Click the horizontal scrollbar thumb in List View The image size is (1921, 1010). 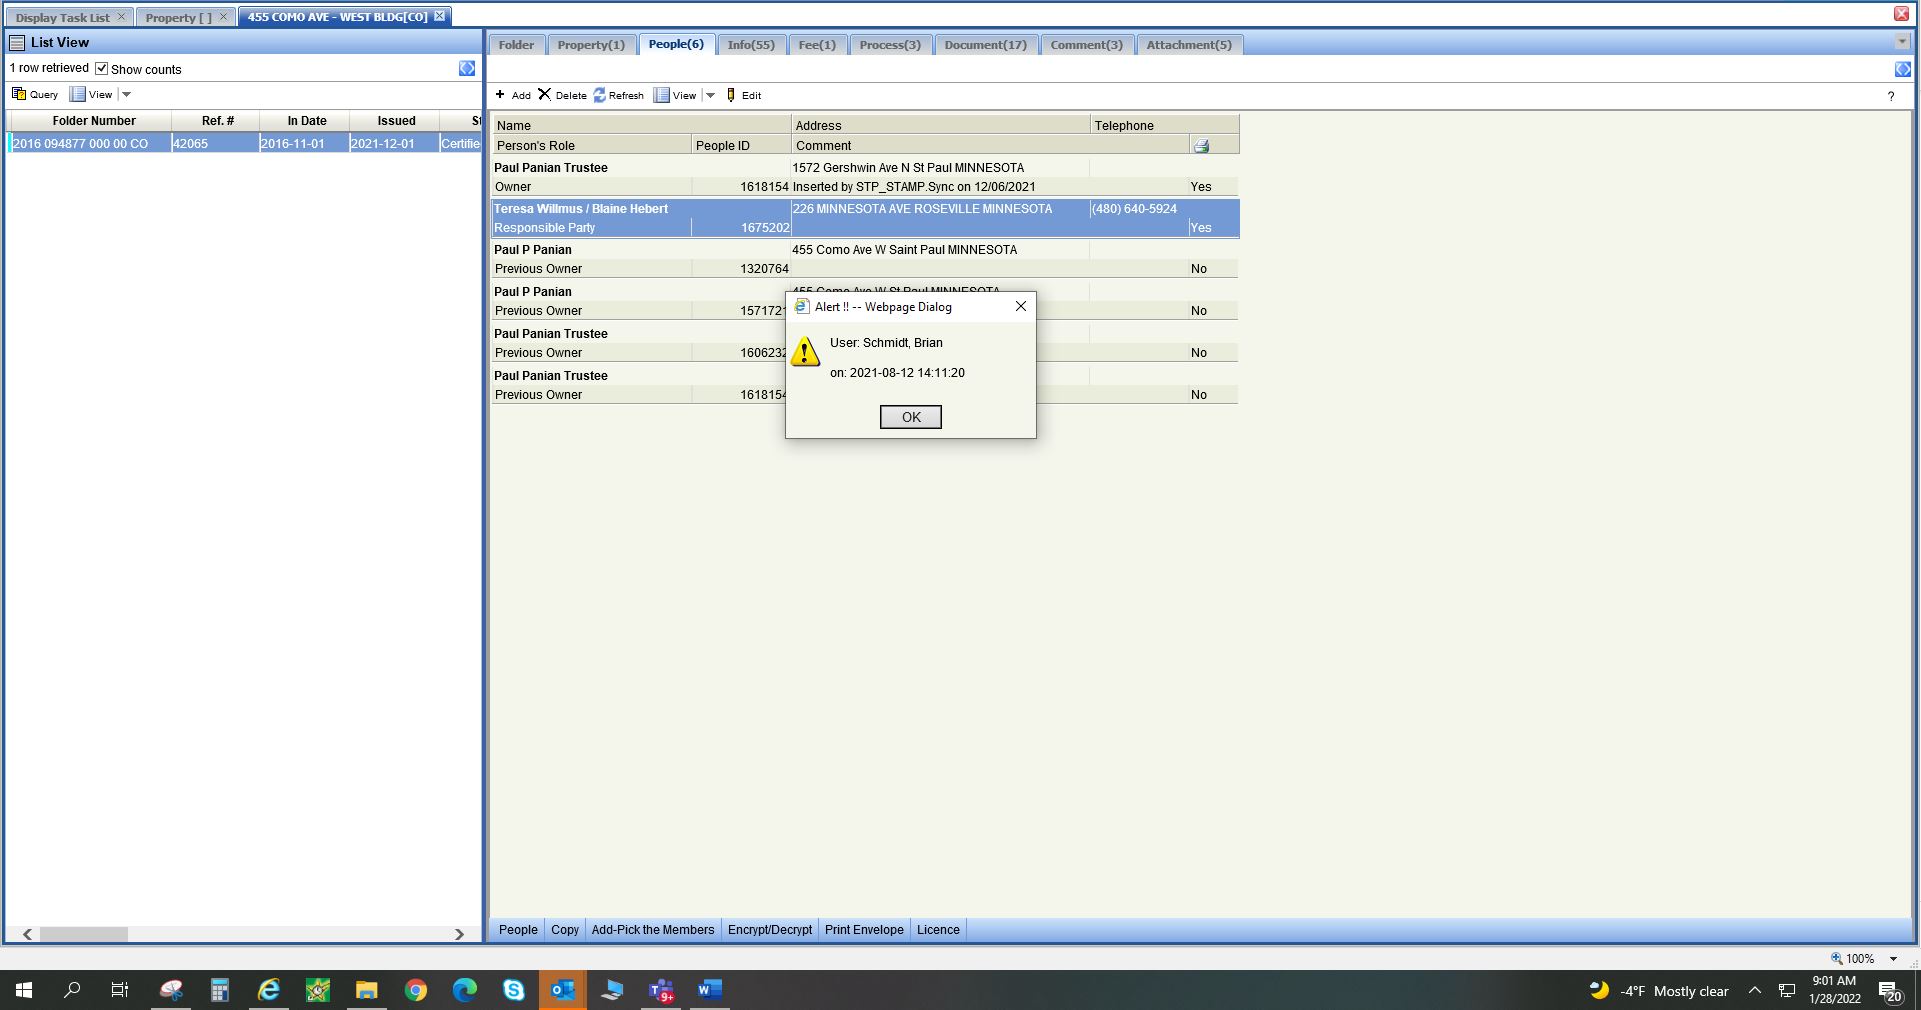click(84, 934)
